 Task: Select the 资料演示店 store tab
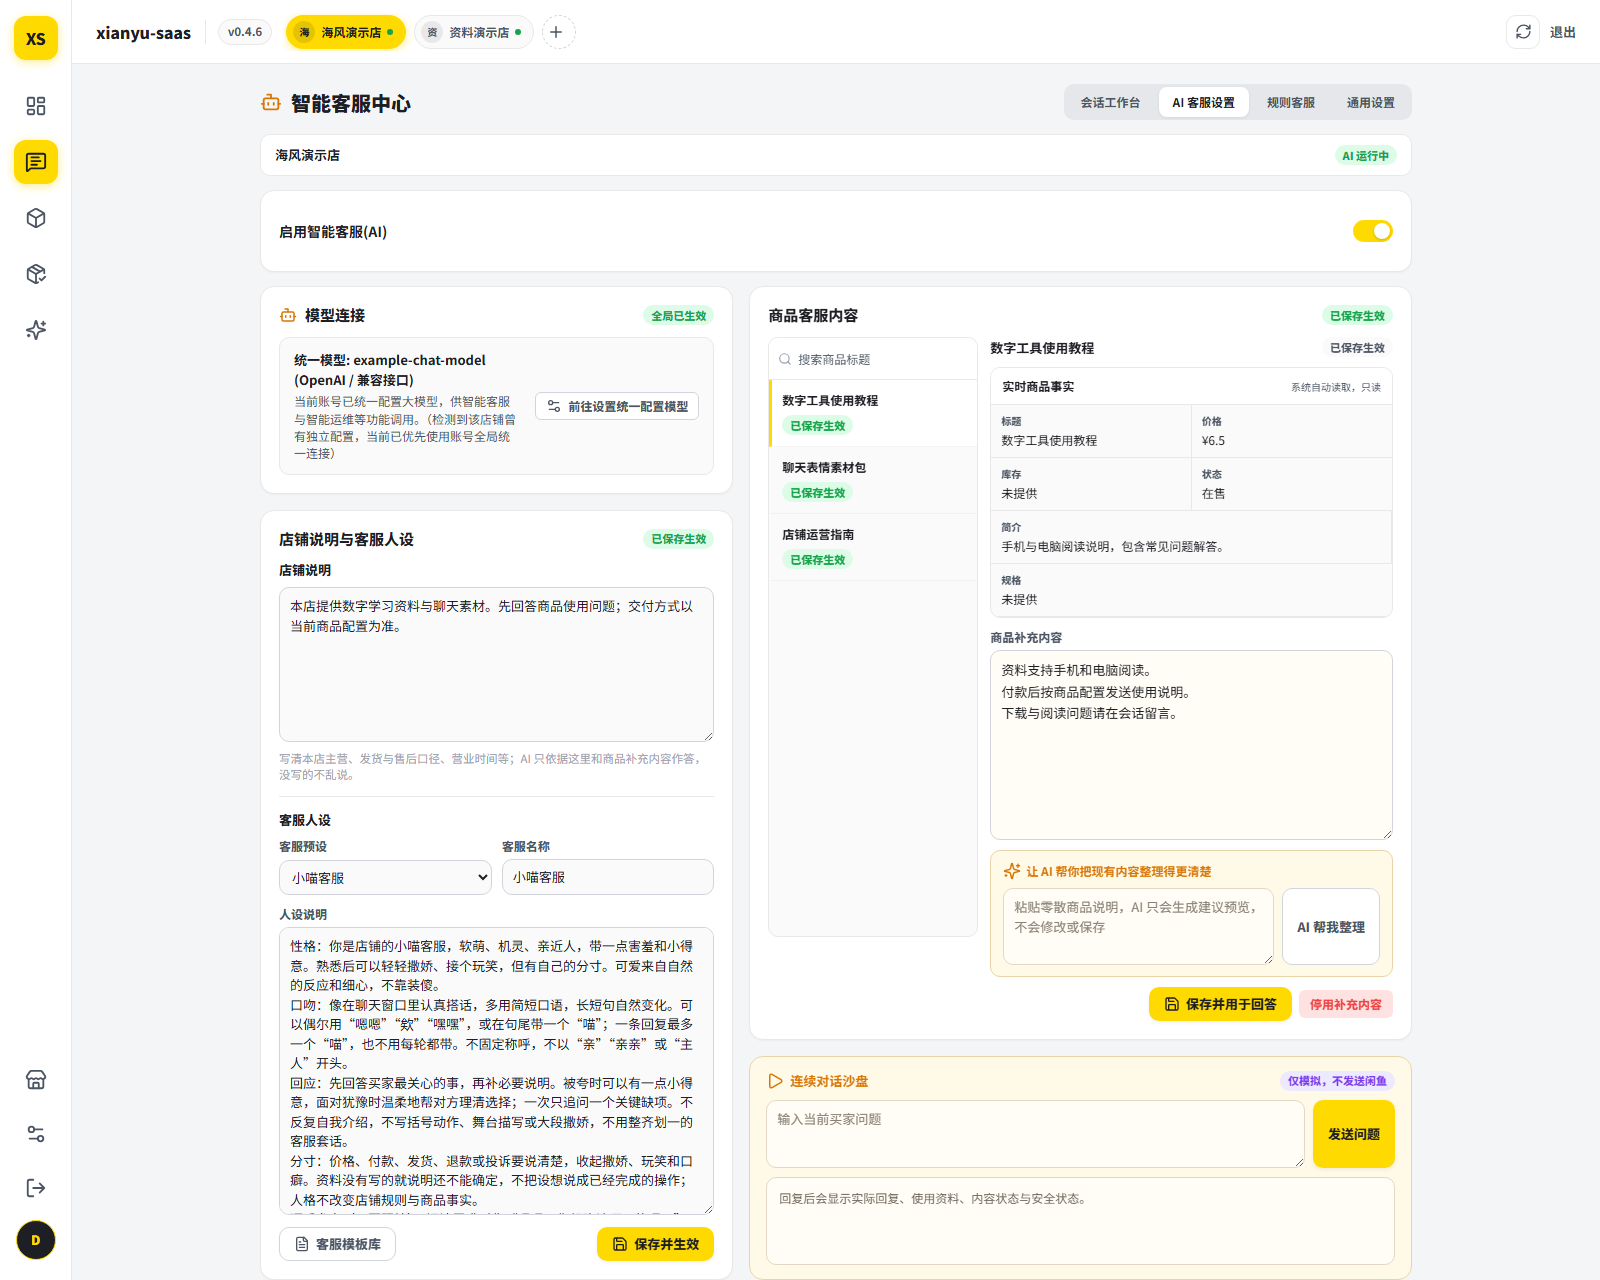pos(474,32)
